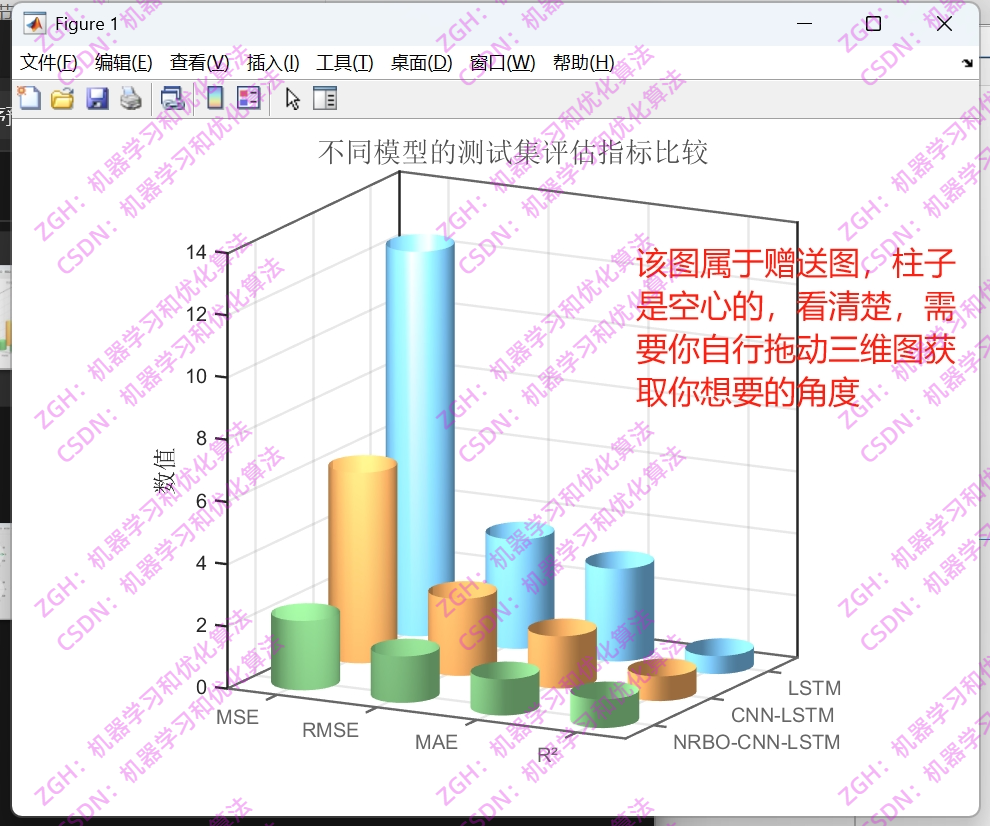Open the 文件(F) menu
Screen dimensions: 990x826
tap(49, 63)
